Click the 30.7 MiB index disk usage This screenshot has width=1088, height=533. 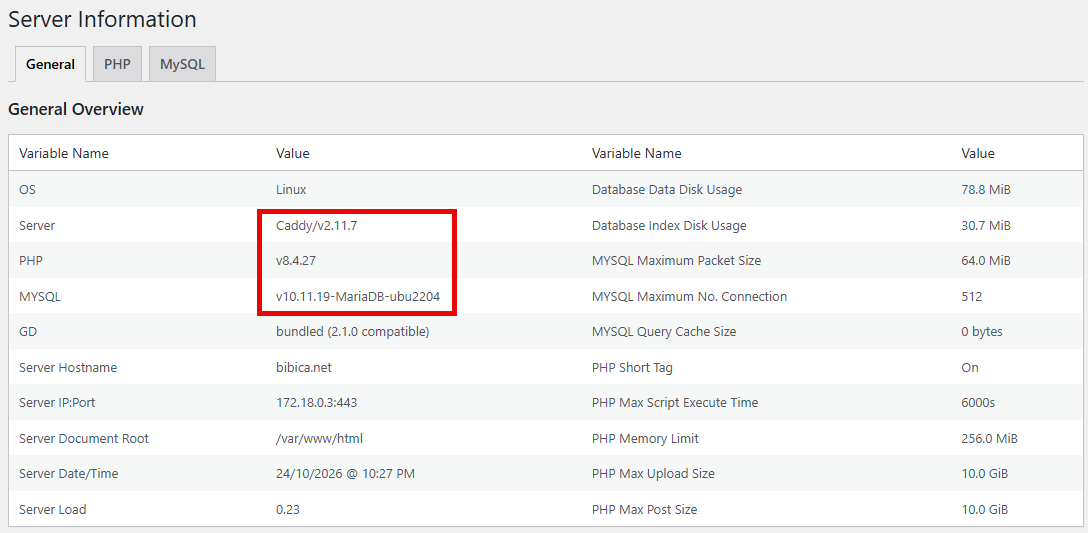[x=986, y=226]
